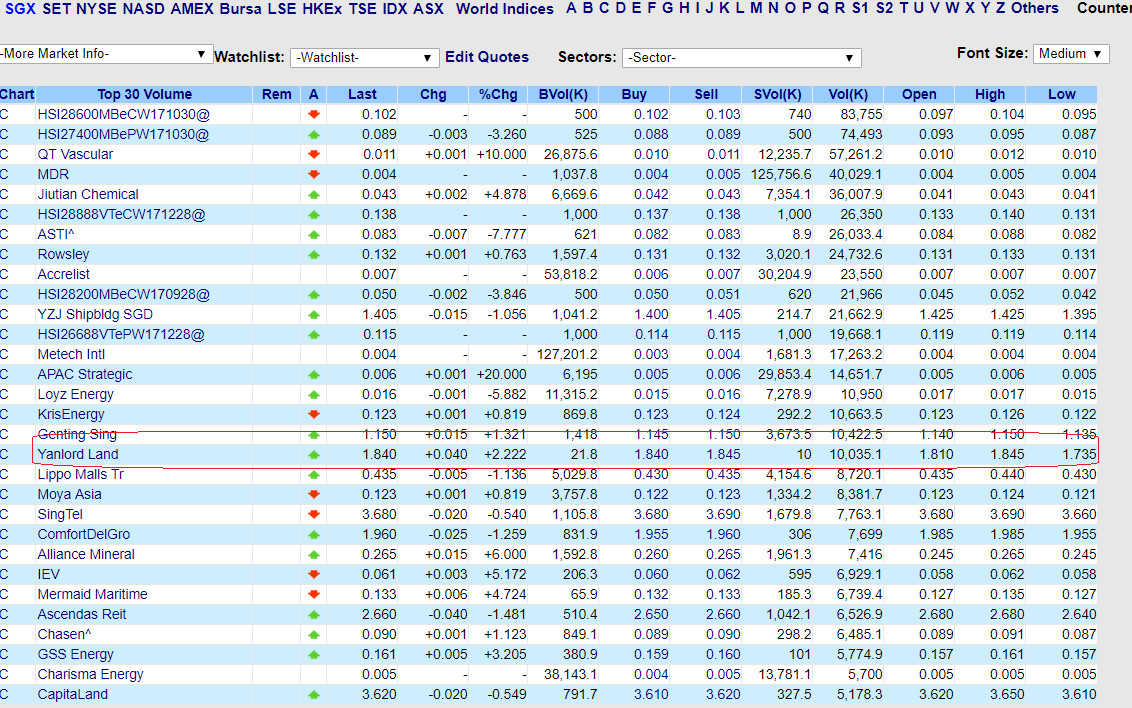Open the chart icon for Accrelist
The width and height of the screenshot is (1132, 708).
(x=5, y=274)
